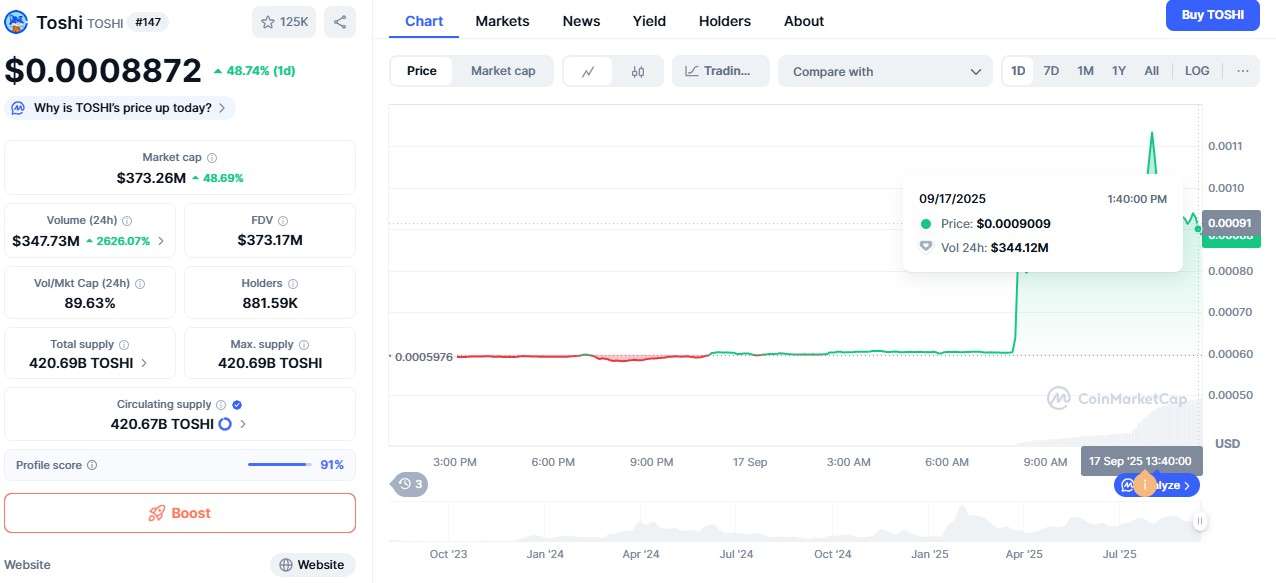Select the All time range
The width and height of the screenshot is (1276, 583).
pos(1152,71)
